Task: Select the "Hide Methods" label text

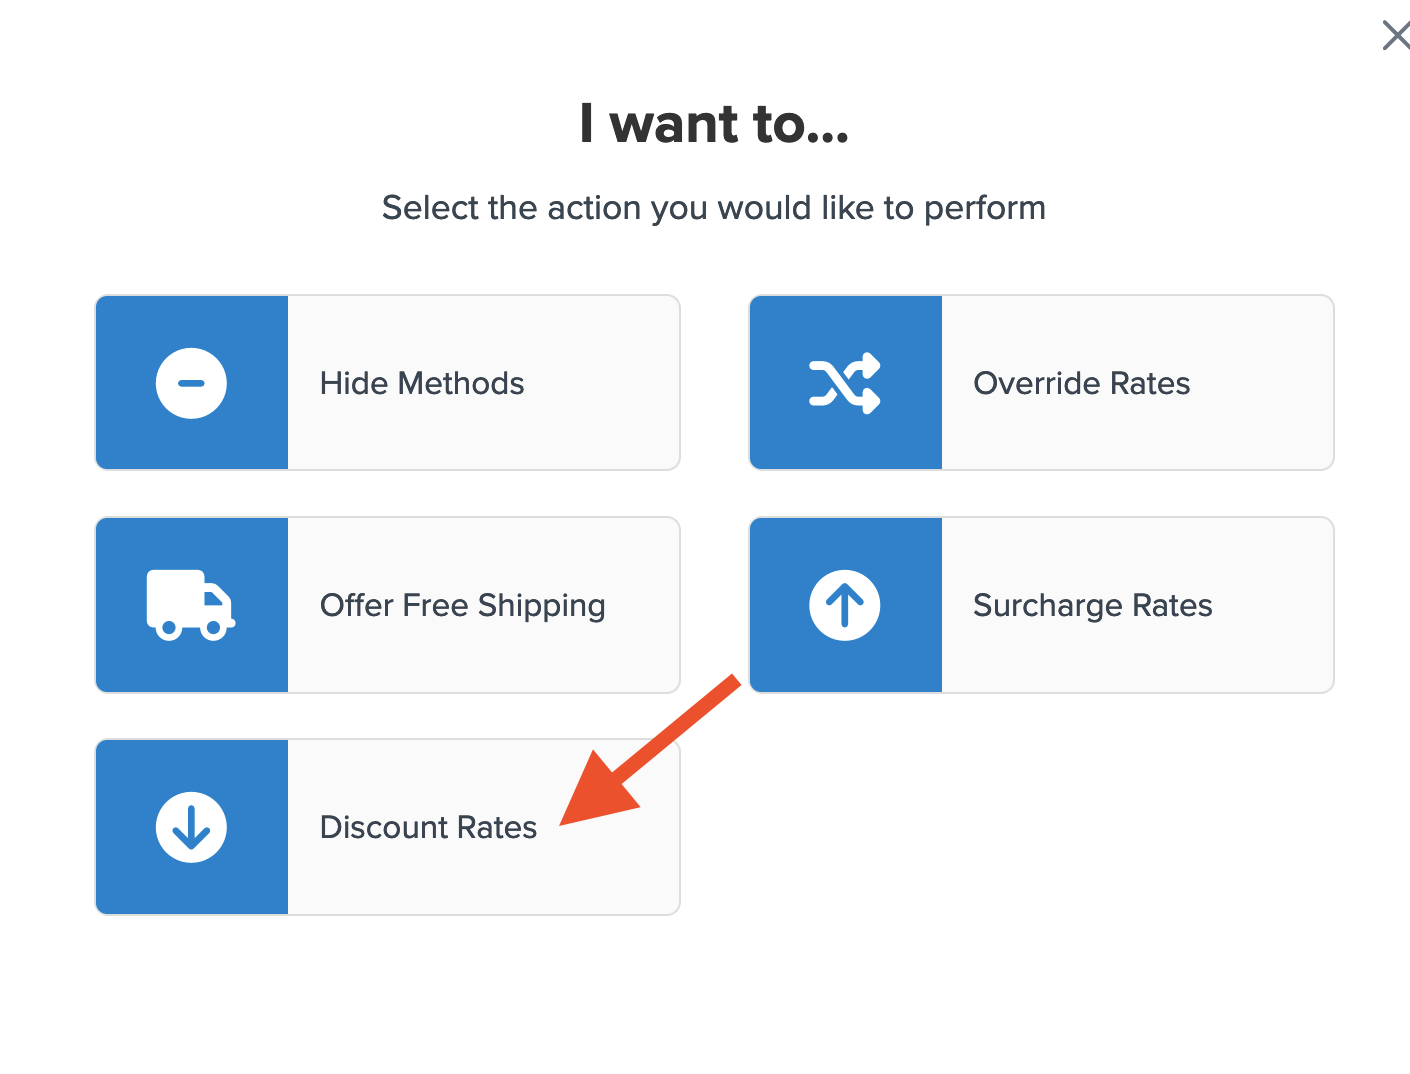Action: (422, 383)
